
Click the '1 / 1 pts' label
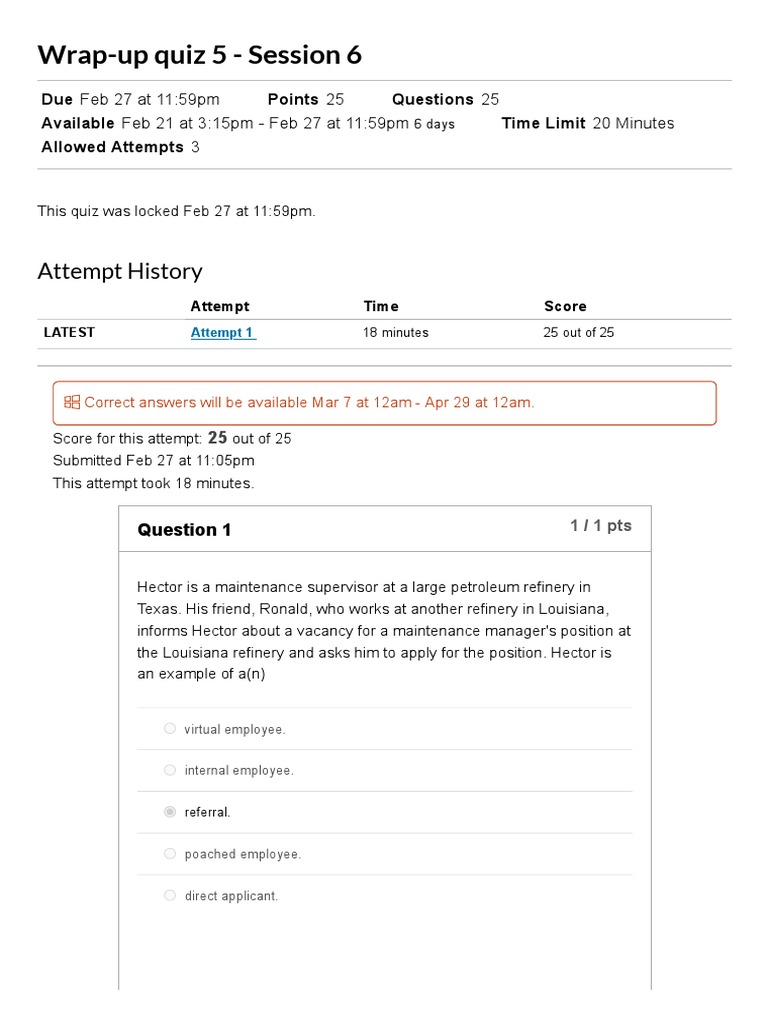pyautogui.click(x=600, y=526)
